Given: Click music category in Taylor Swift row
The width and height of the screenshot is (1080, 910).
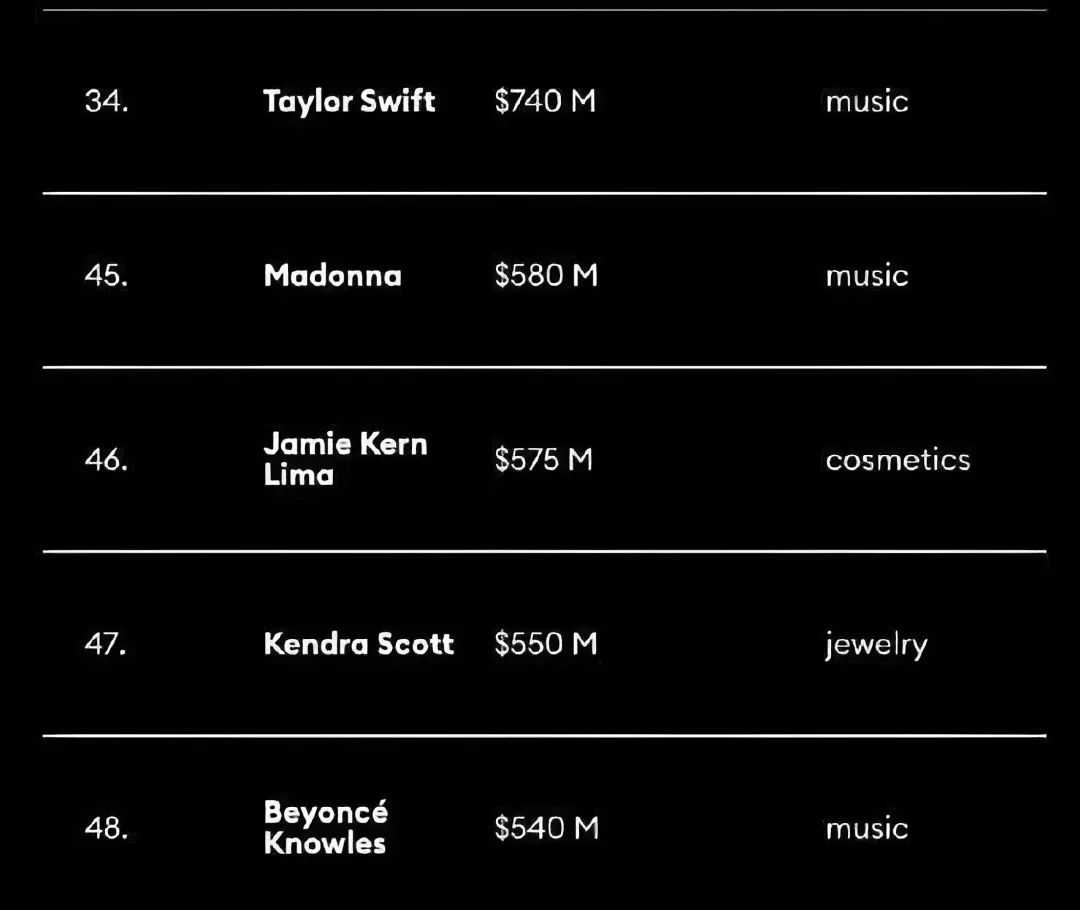Looking at the screenshot, I should click(x=867, y=102).
